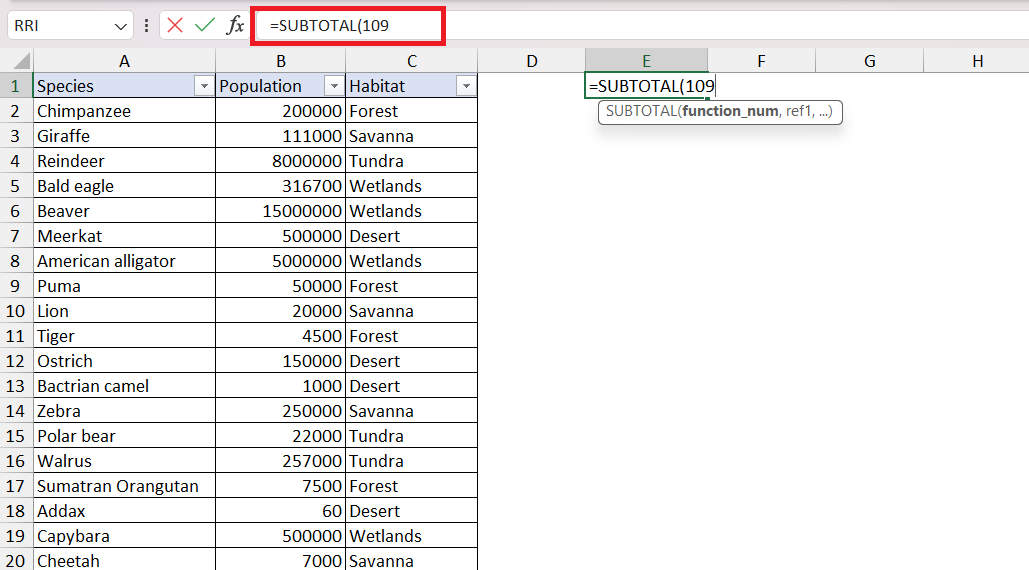Open the Habitat filter dropdown

click(466, 86)
